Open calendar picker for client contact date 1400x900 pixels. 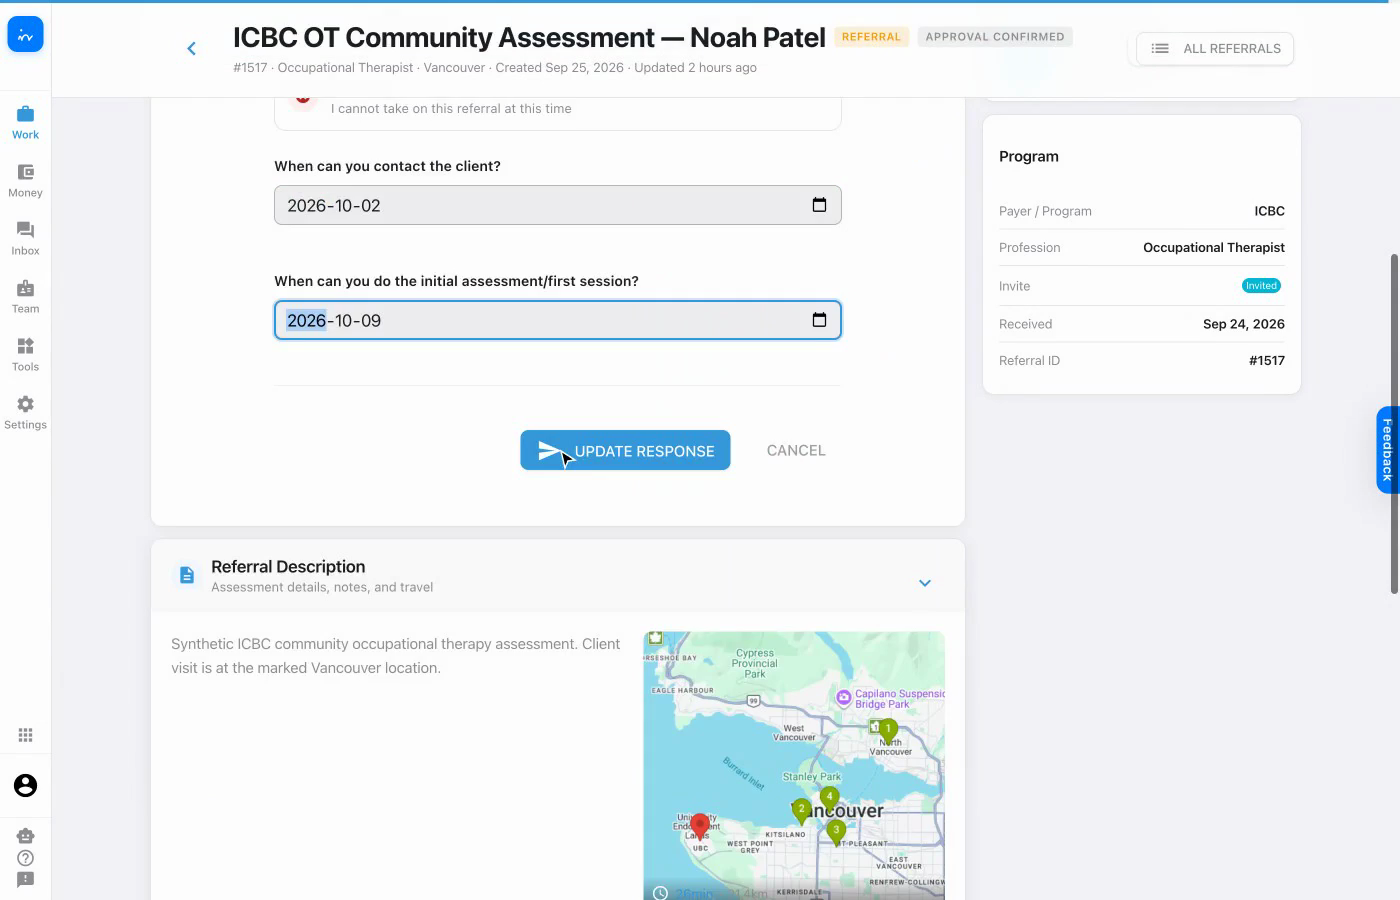819,205
